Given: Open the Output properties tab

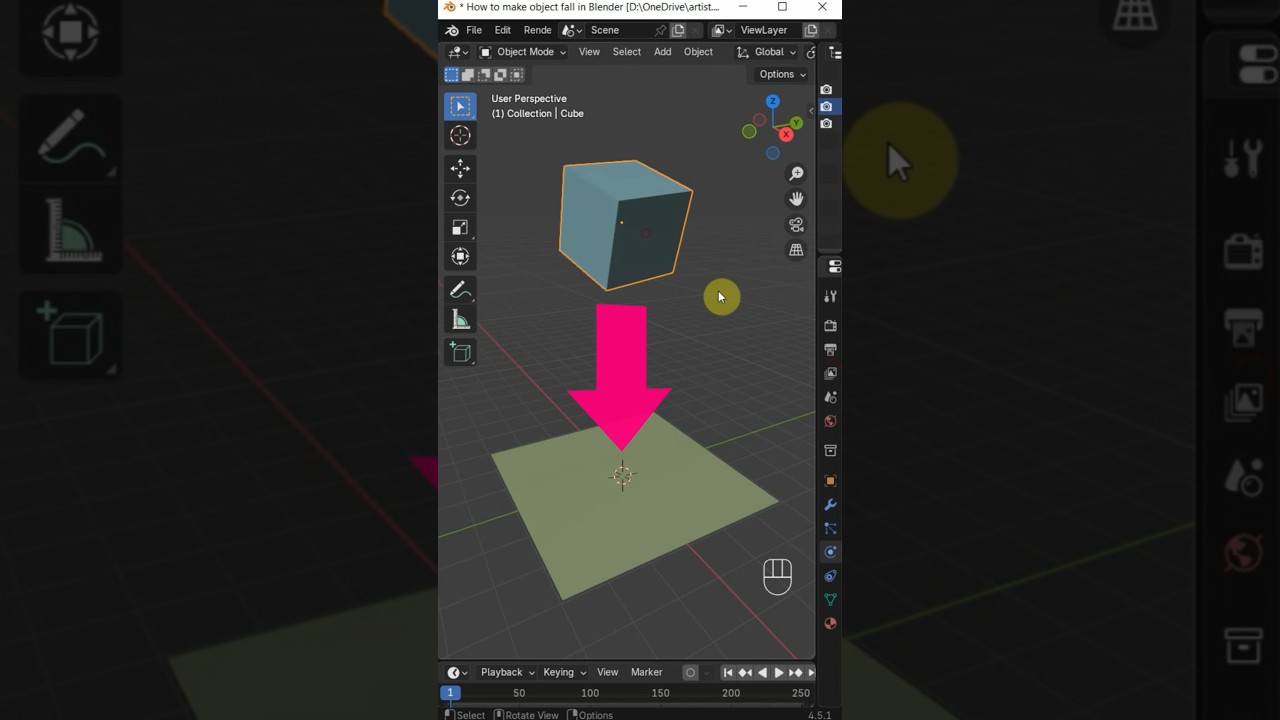Looking at the screenshot, I should (830, 350).
